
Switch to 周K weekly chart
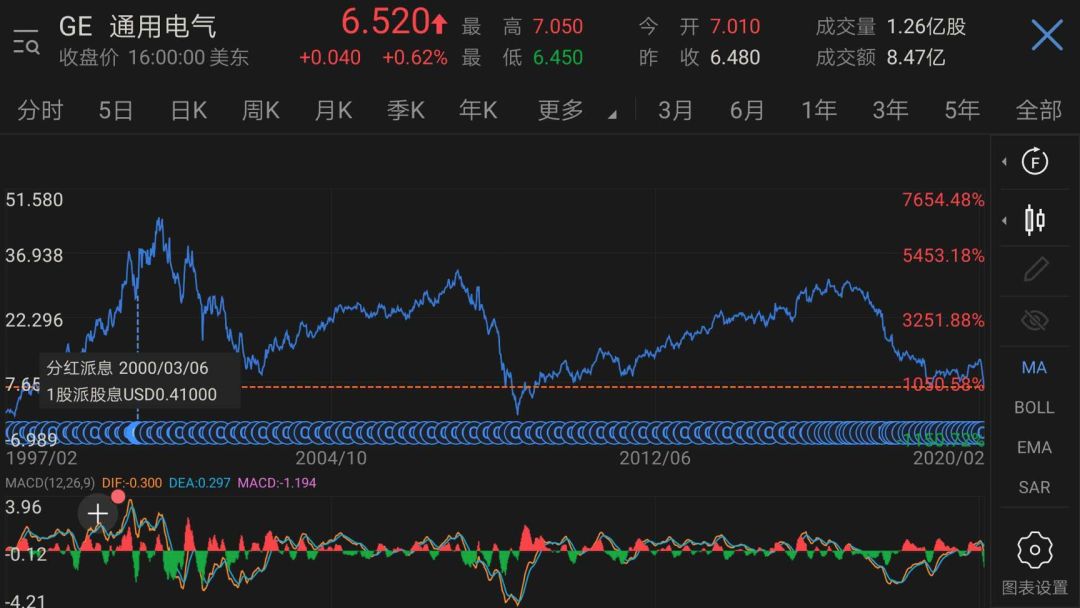click(x=260, y=110)
